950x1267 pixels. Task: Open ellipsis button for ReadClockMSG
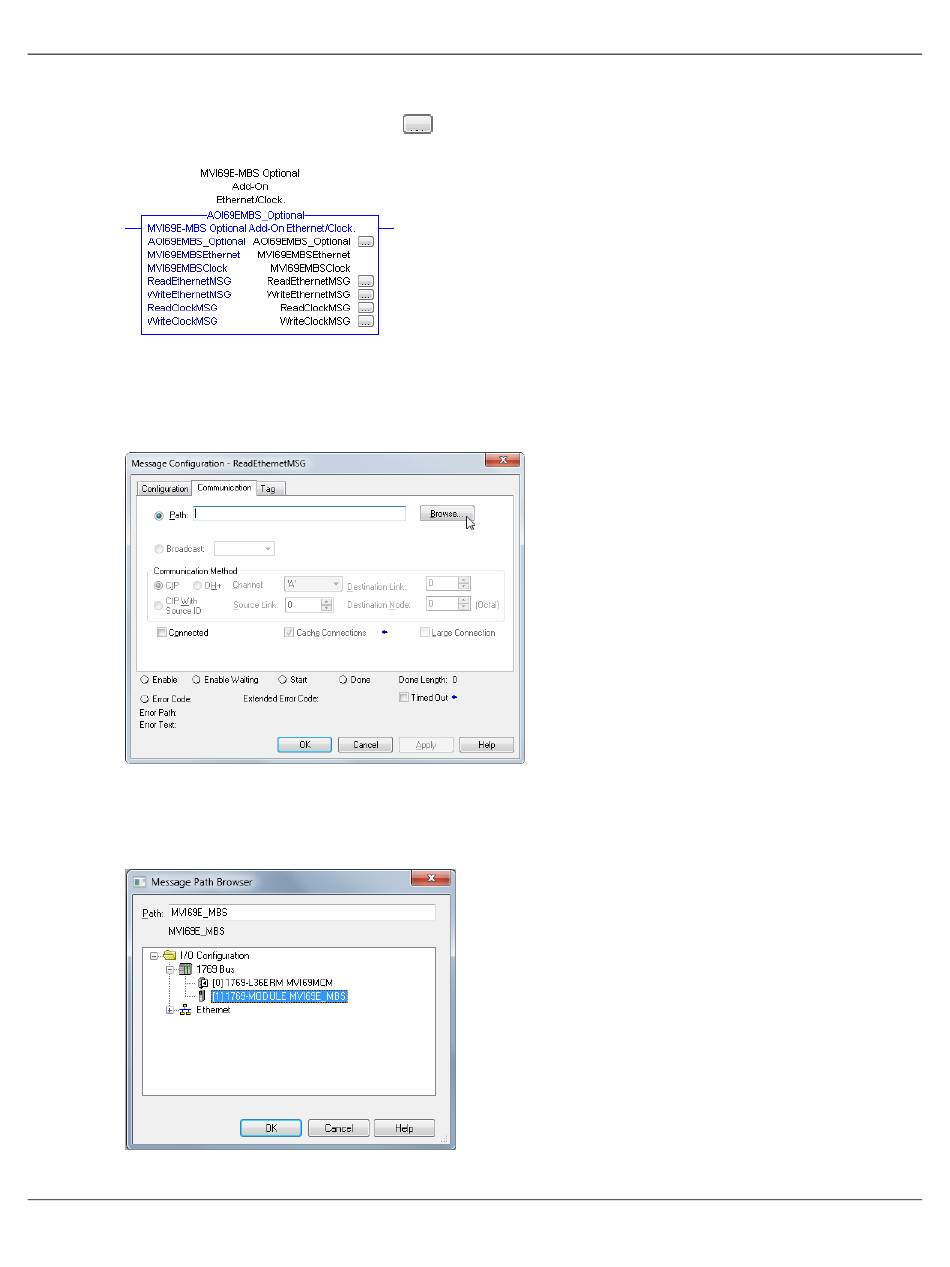[366, 308]
